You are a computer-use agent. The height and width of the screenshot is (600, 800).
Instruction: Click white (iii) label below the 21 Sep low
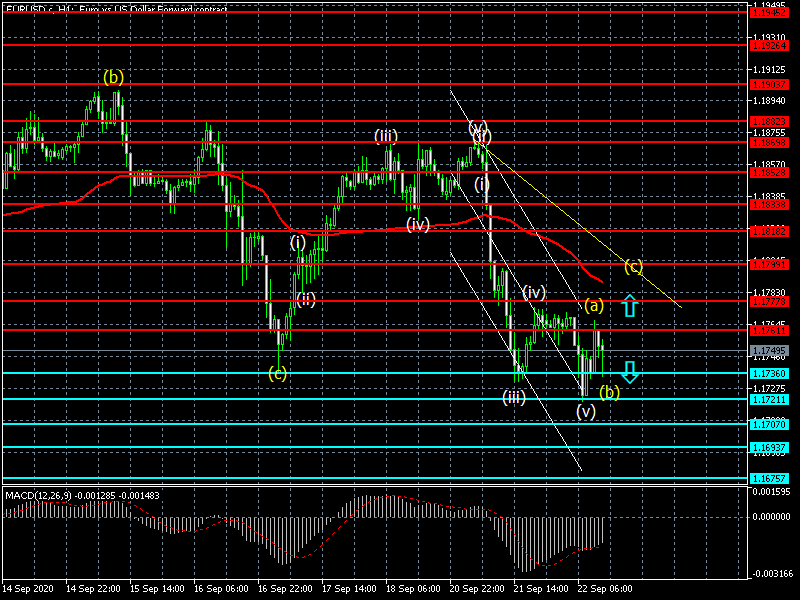pos(514,397)
